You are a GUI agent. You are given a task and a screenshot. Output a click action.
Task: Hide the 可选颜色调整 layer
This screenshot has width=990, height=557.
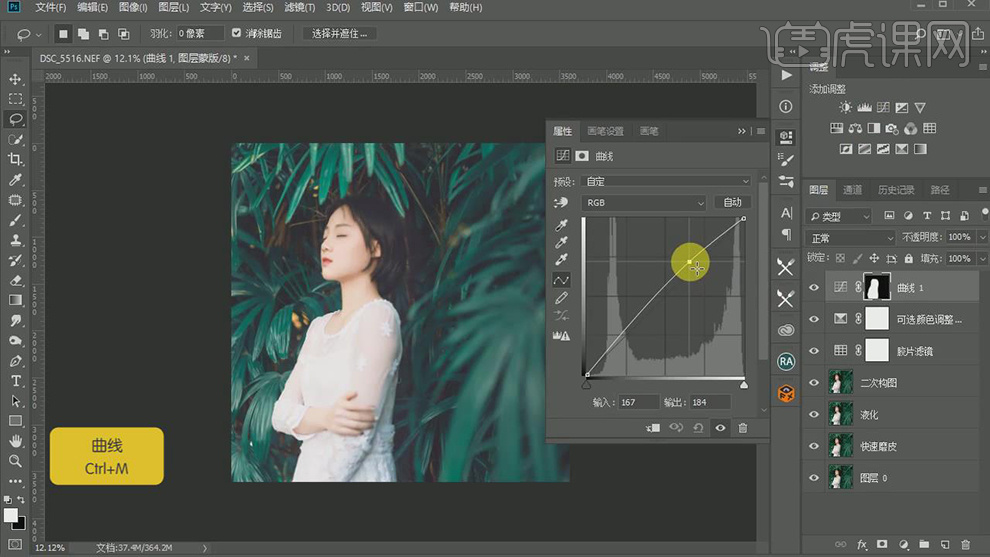pyautogui.click(x=814, y=319)
